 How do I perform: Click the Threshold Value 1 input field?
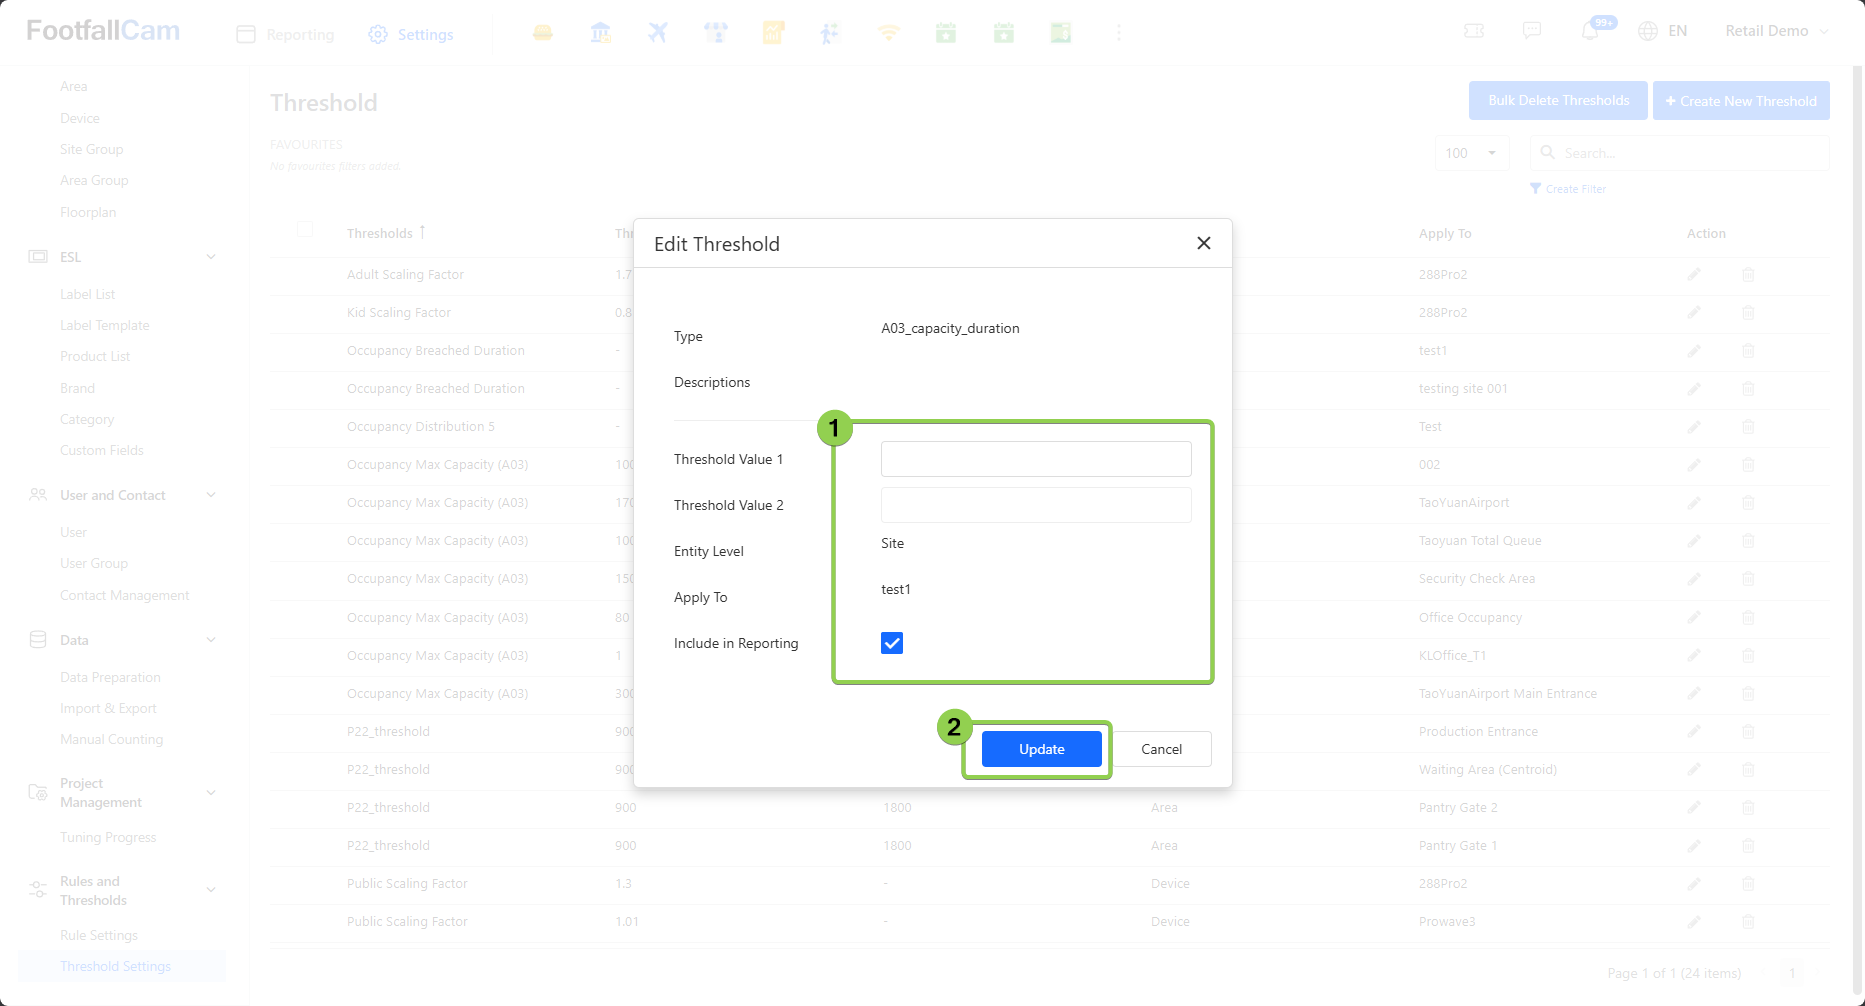coord(1035,459)
